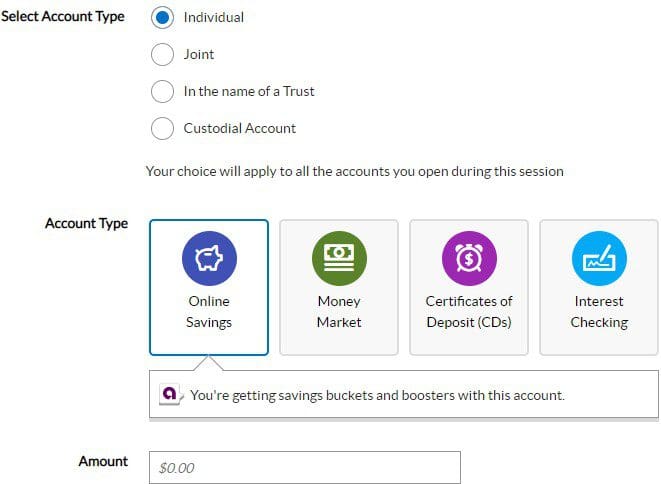This screenshot has height=484, width=661.
Task: Click the In the name of a Trust label
Action: [249, 91]
